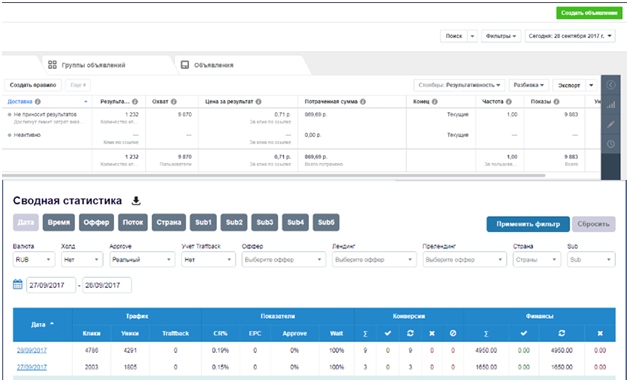Open the Валюта RUB dropdown
The height and width of the screenshot is (382, 629).
pos(34,260)
